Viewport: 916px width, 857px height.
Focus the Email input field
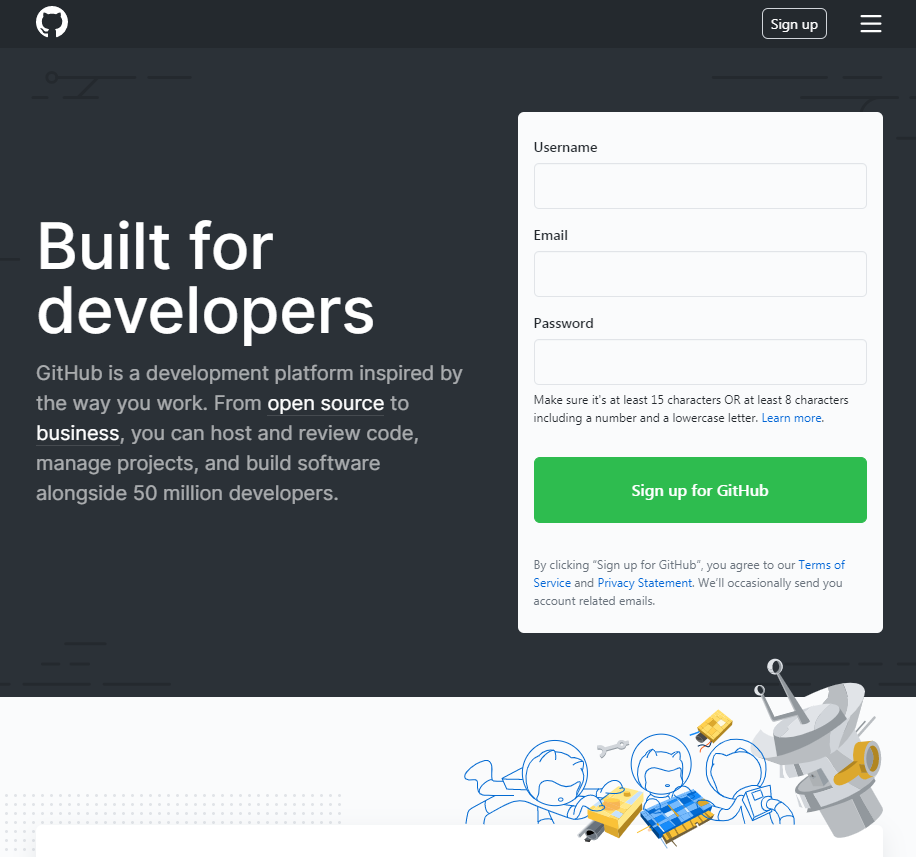[700, 274]
